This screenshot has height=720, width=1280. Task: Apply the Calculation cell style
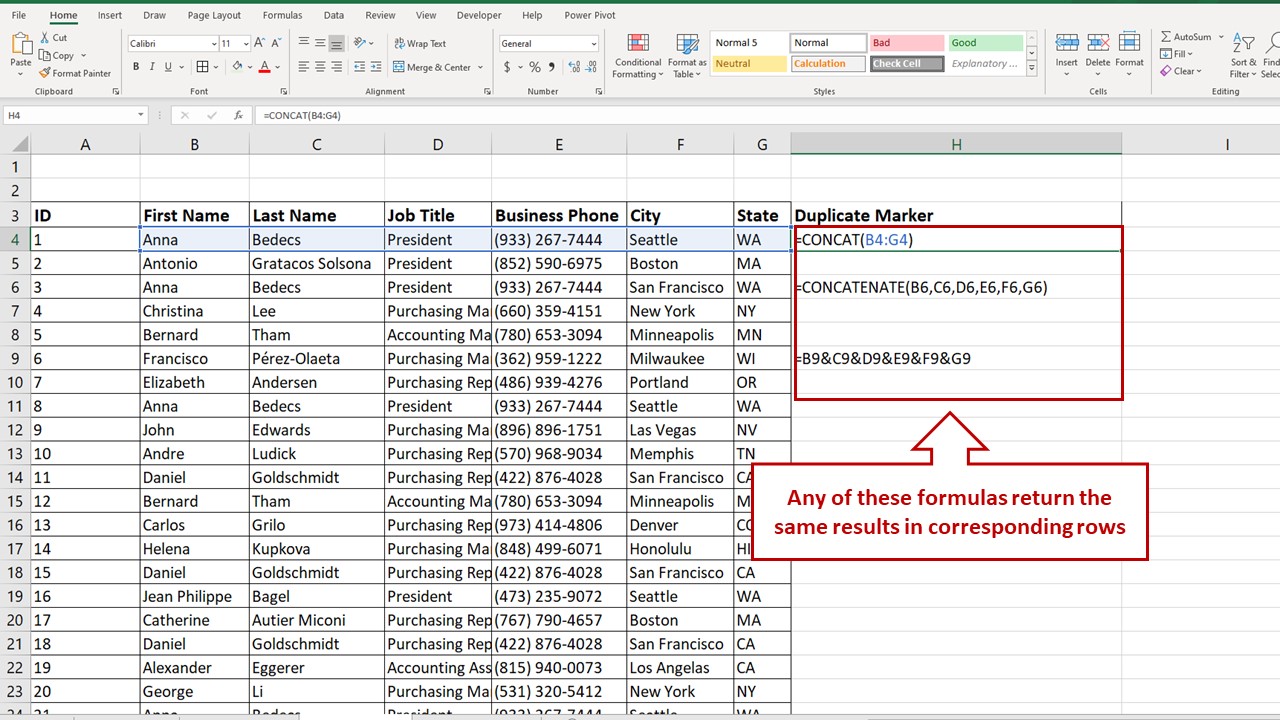[827, 63]
